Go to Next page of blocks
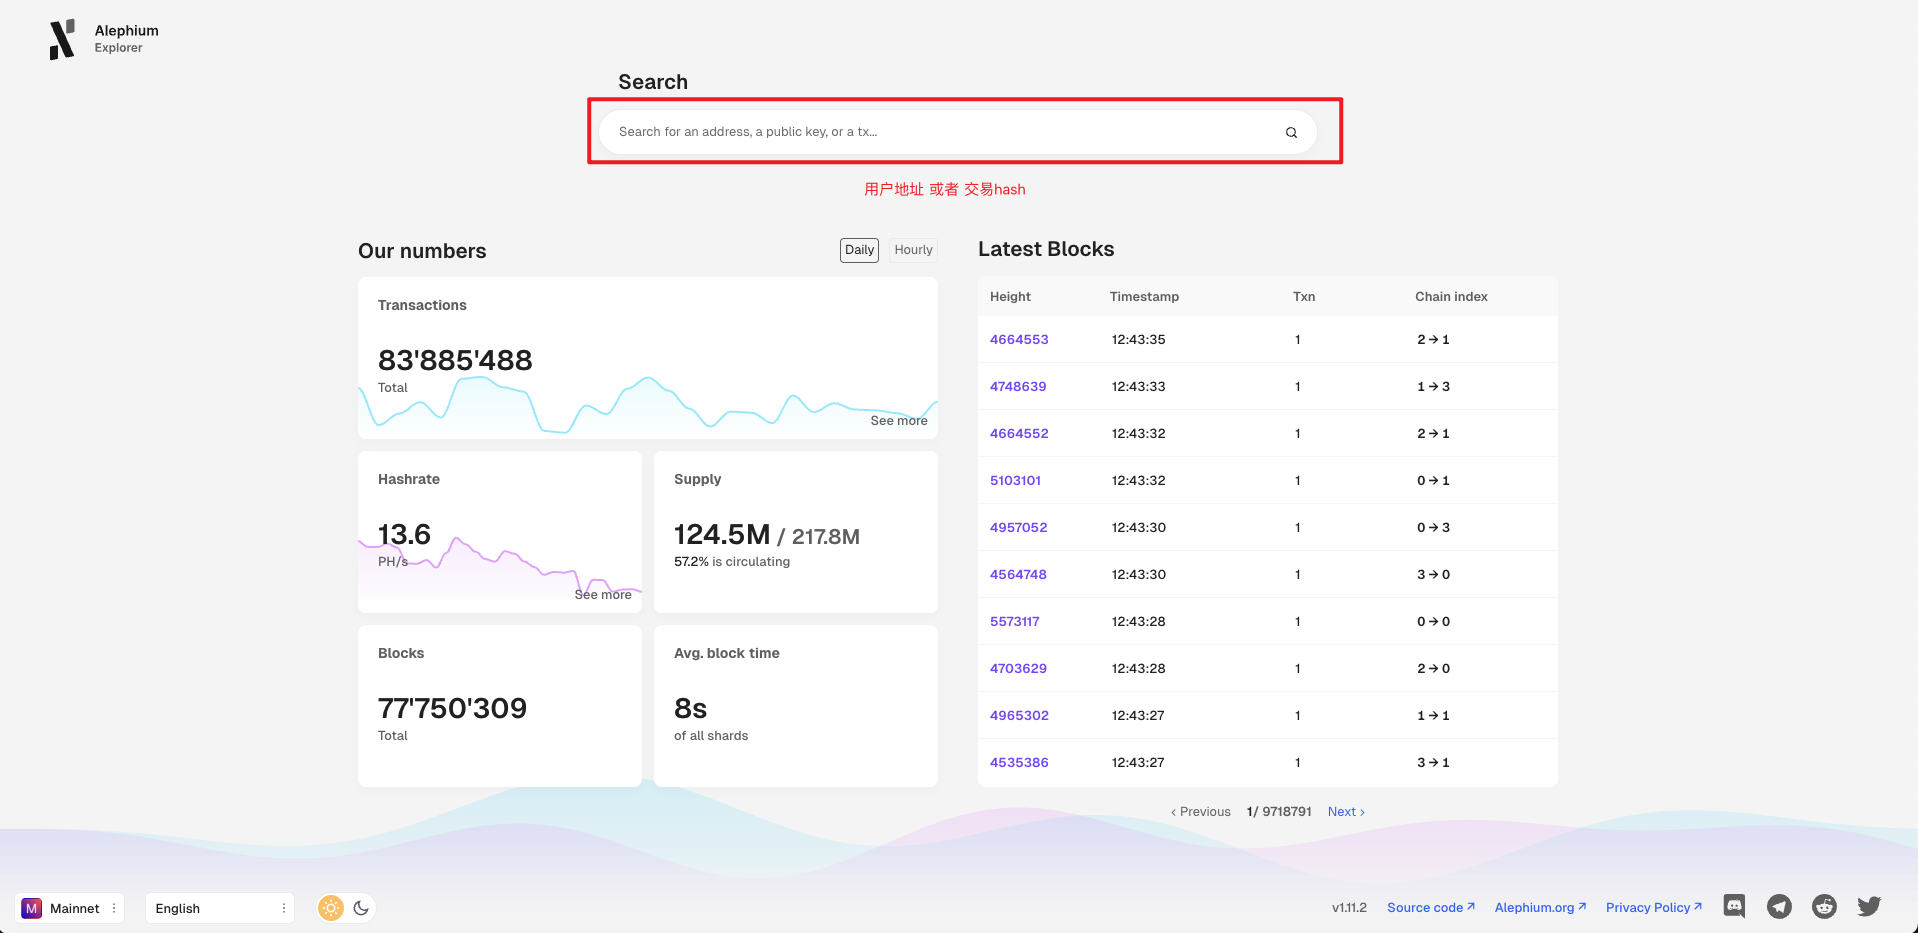The width and height of the screenshot is (1918, 933). point(1345,812)
